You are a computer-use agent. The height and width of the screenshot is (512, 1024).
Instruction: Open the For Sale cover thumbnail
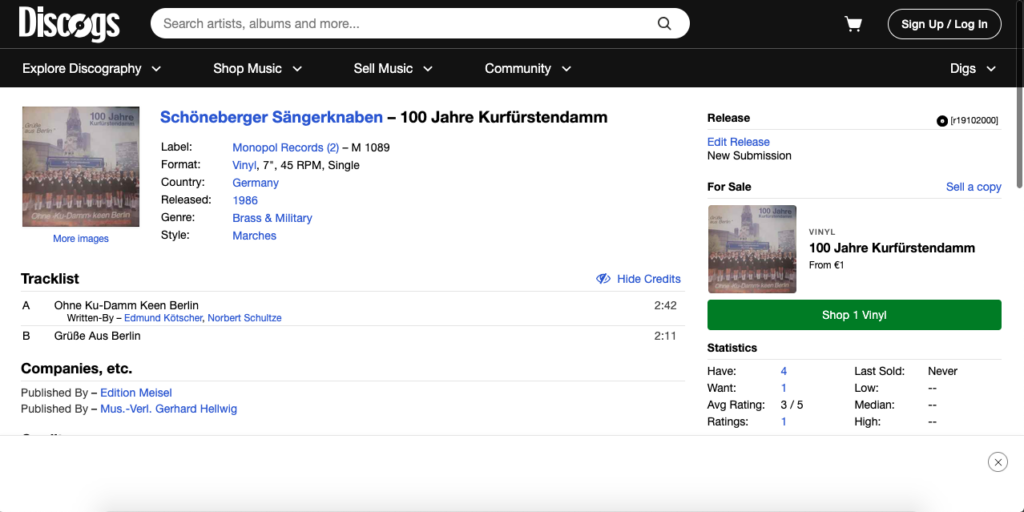752,249
